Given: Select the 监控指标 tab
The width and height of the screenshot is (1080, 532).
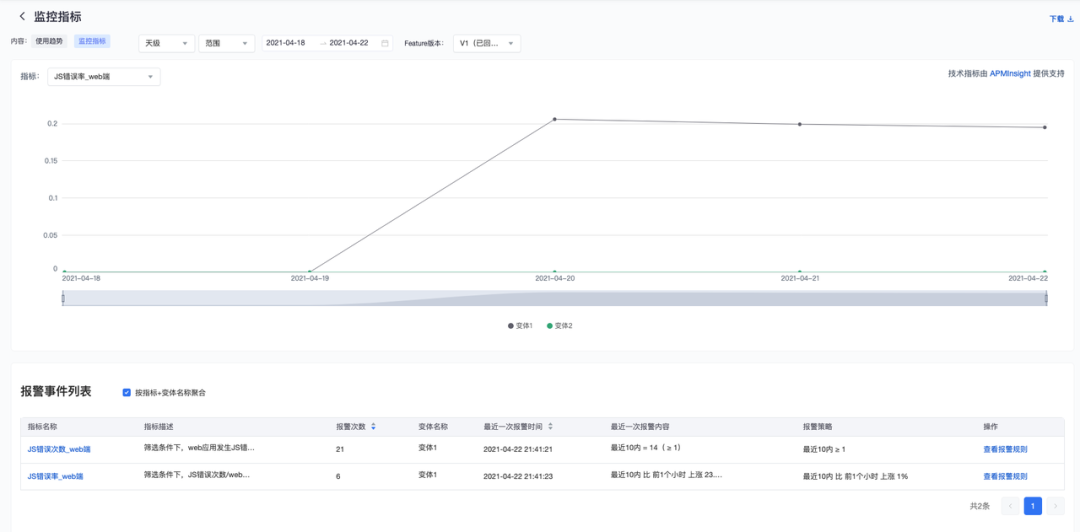Looking at the screenshot, I should pos(92,42).
